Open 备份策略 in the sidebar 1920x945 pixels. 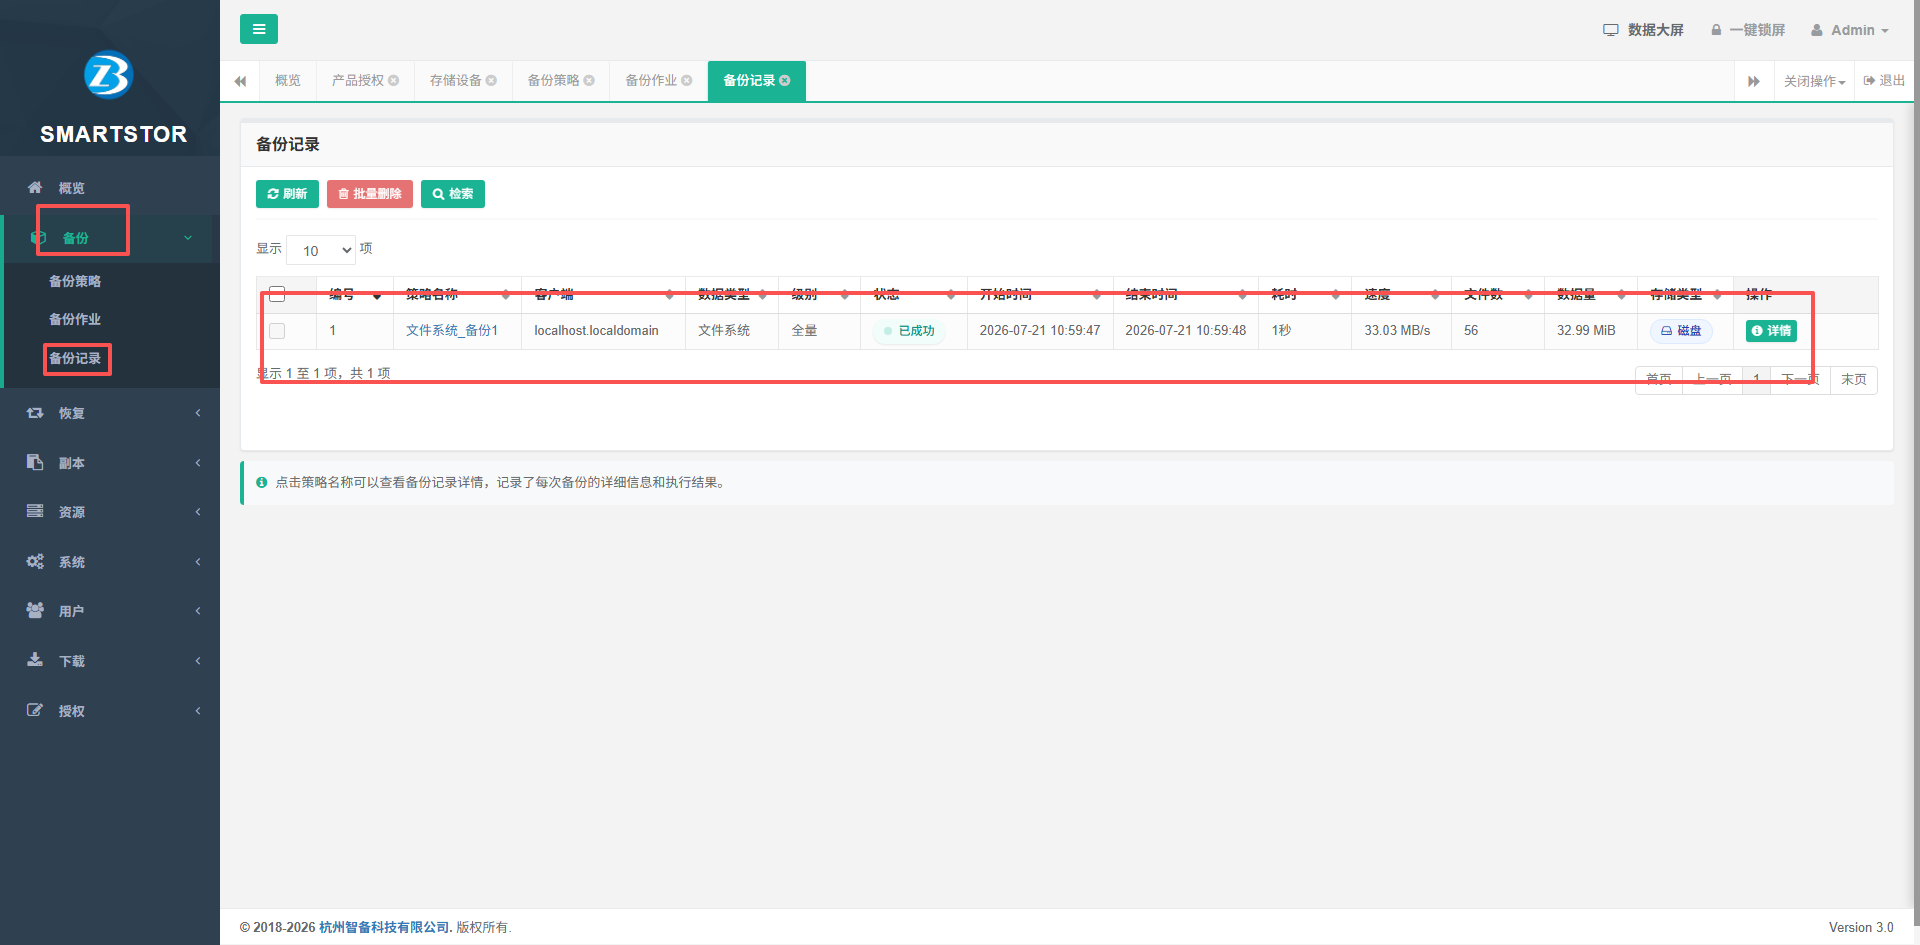point(75,281)
